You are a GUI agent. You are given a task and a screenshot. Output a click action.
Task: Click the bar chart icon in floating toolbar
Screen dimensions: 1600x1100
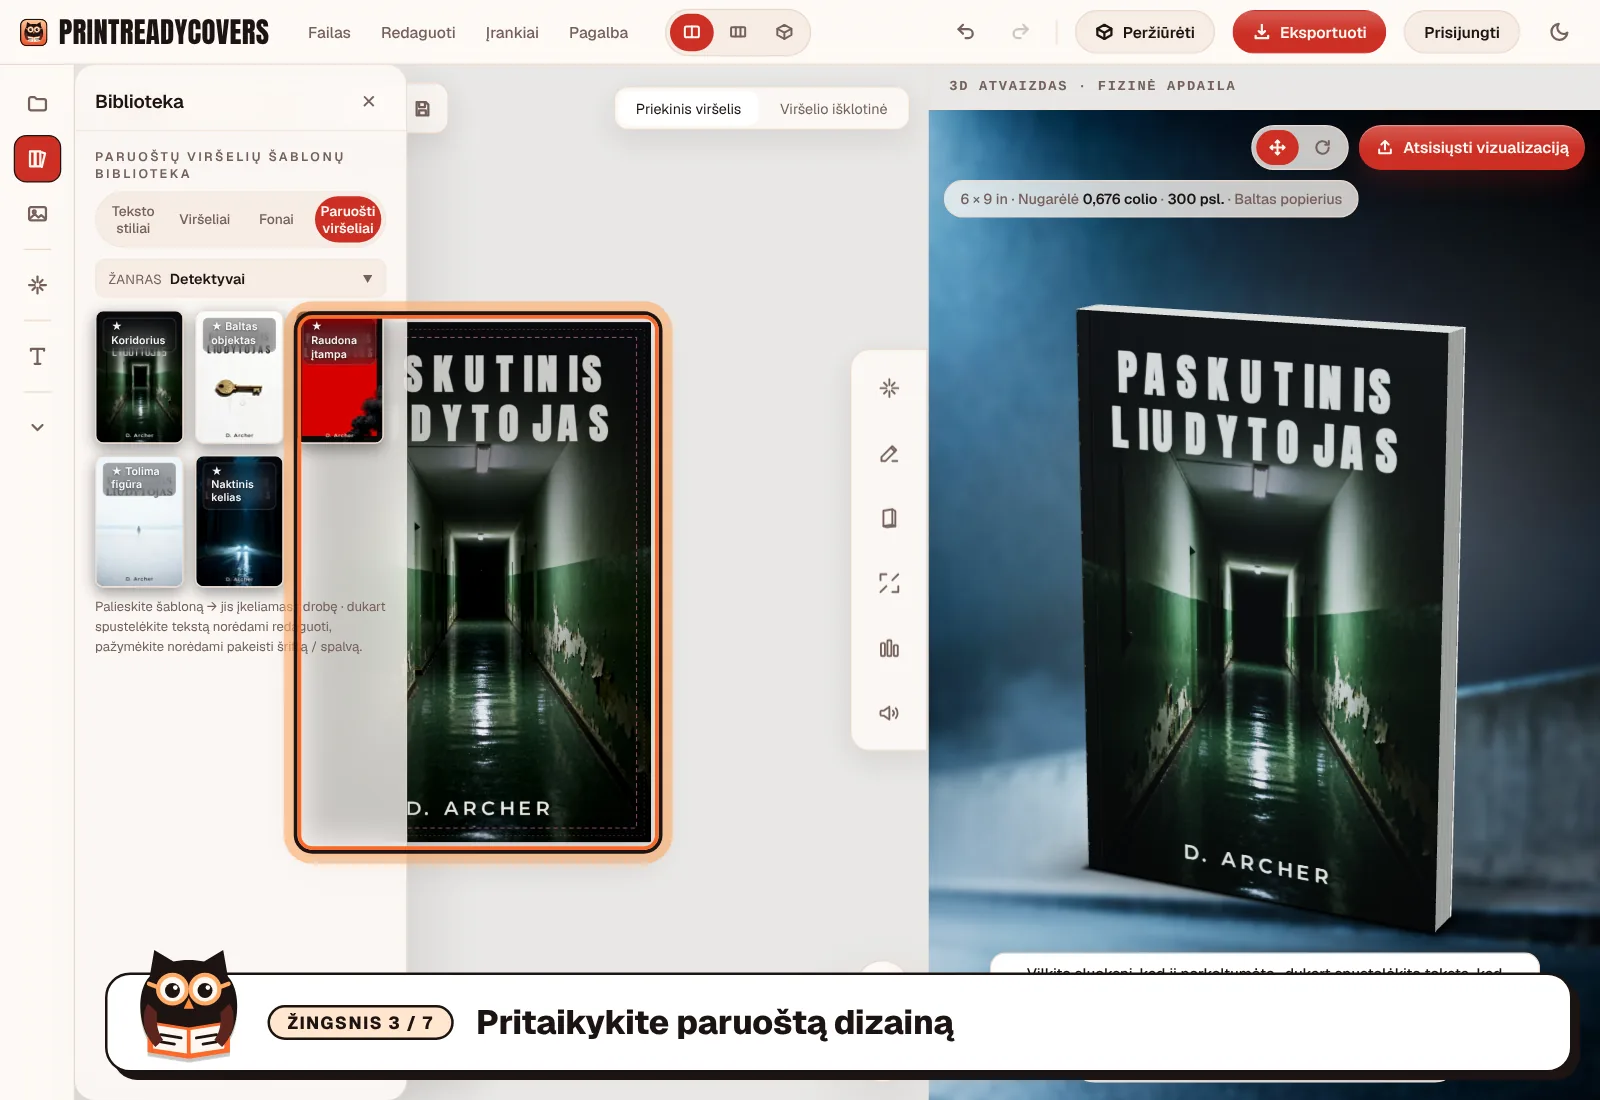(889, 648)
